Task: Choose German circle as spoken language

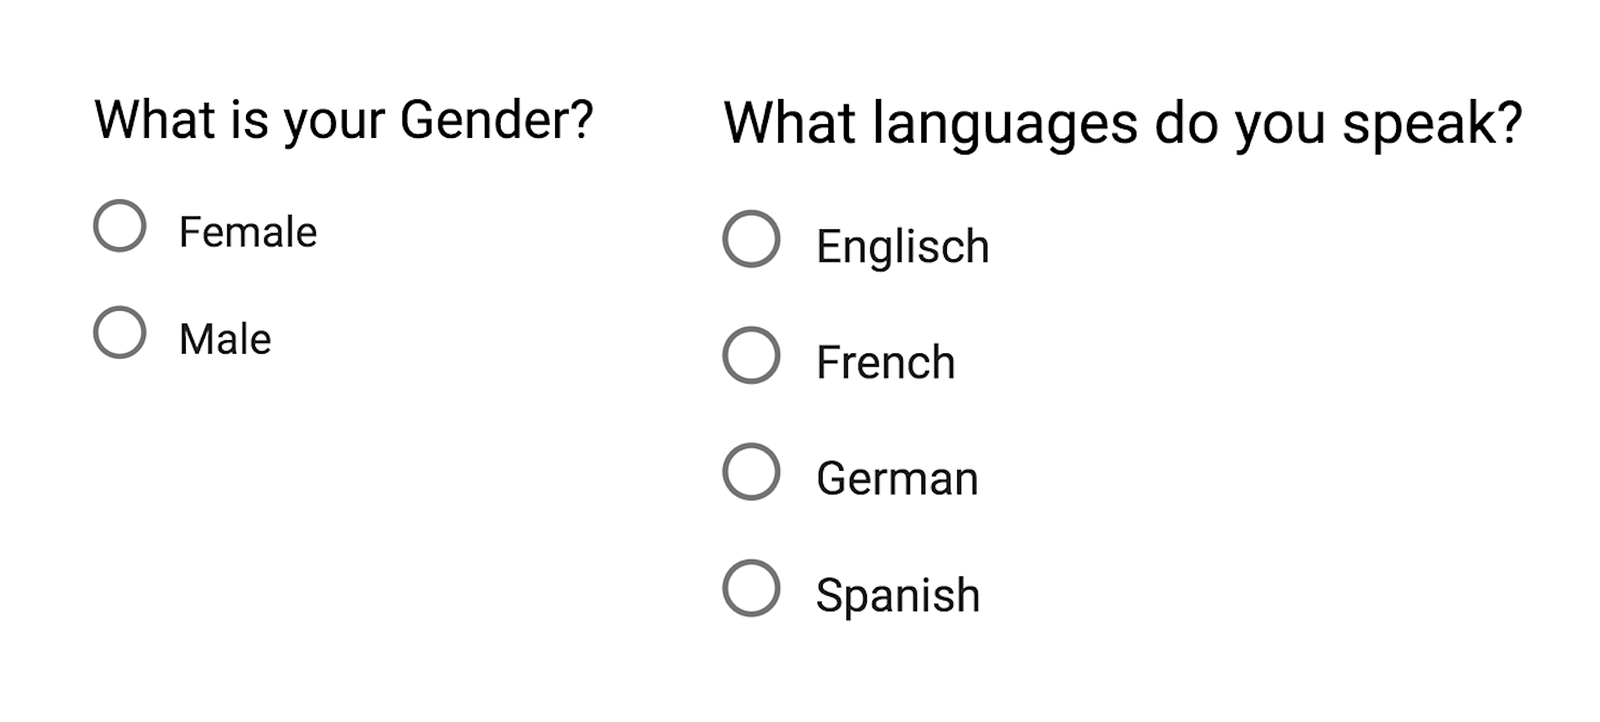Action: point(751,472)
